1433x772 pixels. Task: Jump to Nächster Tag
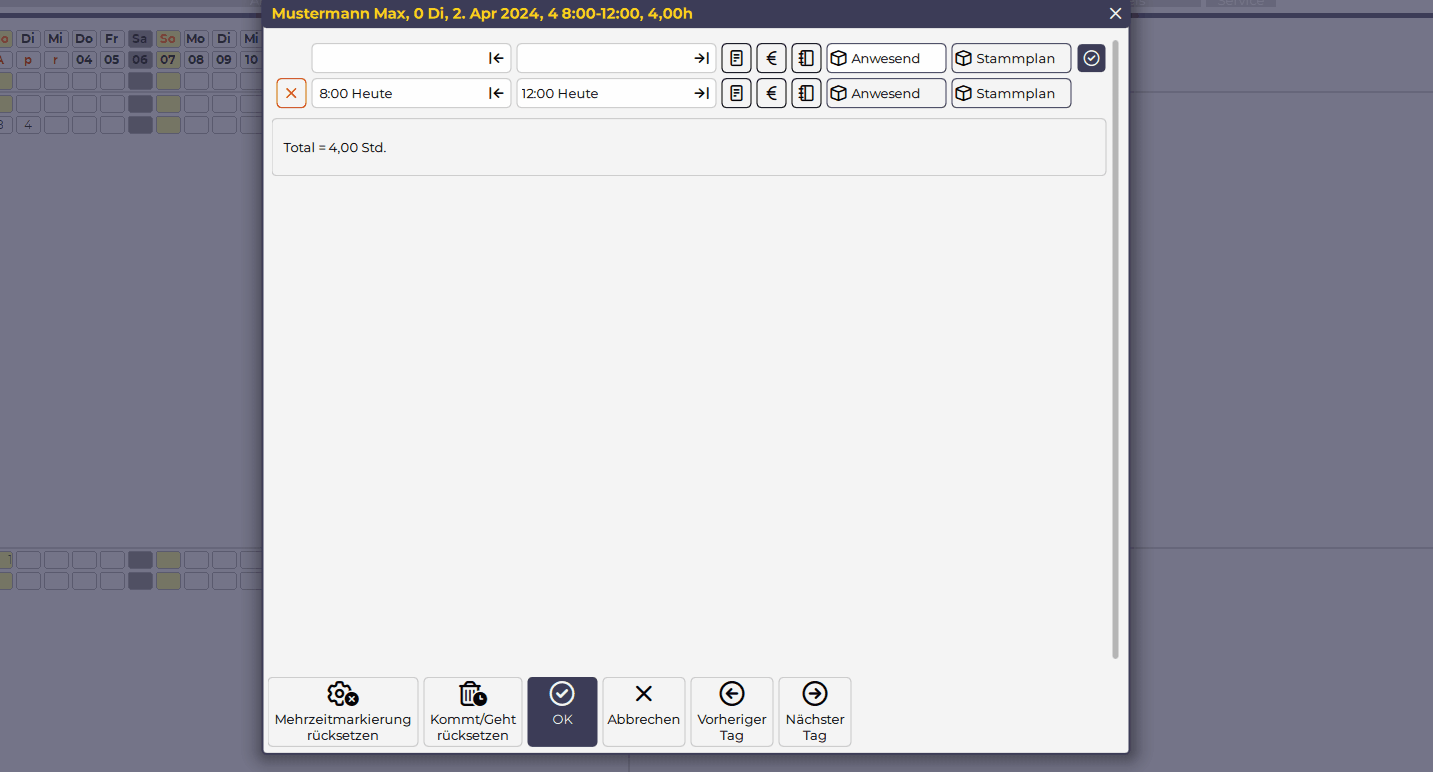814,711
